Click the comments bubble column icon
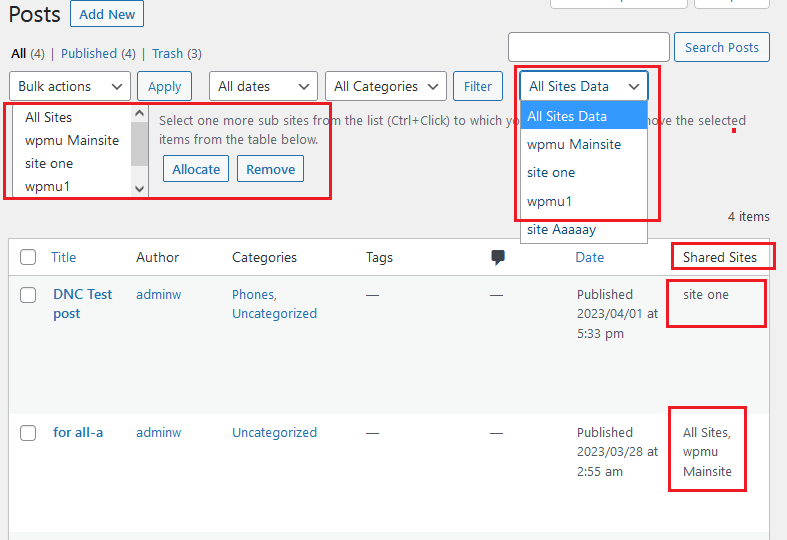Viewport: 787px width, 540px height. point(498,257)
